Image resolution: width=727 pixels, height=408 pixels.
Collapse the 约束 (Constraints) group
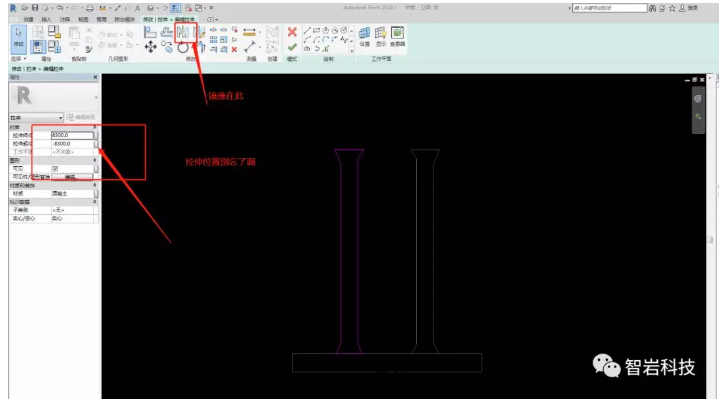[95, 127]
